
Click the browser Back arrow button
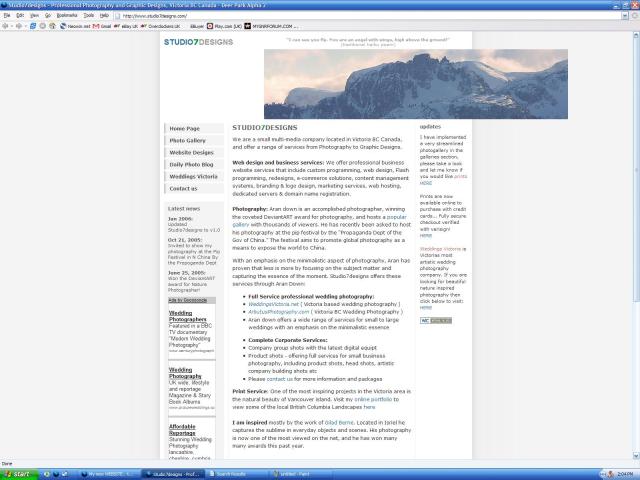click(x=5, y=26)
